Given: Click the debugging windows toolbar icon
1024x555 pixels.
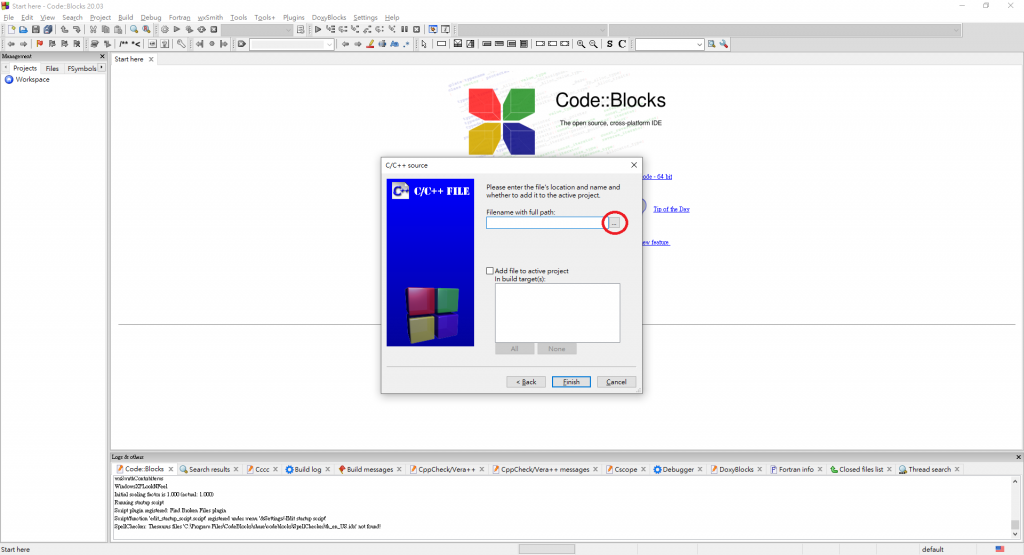Looking at the screenshot, I should click(x=433, y=29).
